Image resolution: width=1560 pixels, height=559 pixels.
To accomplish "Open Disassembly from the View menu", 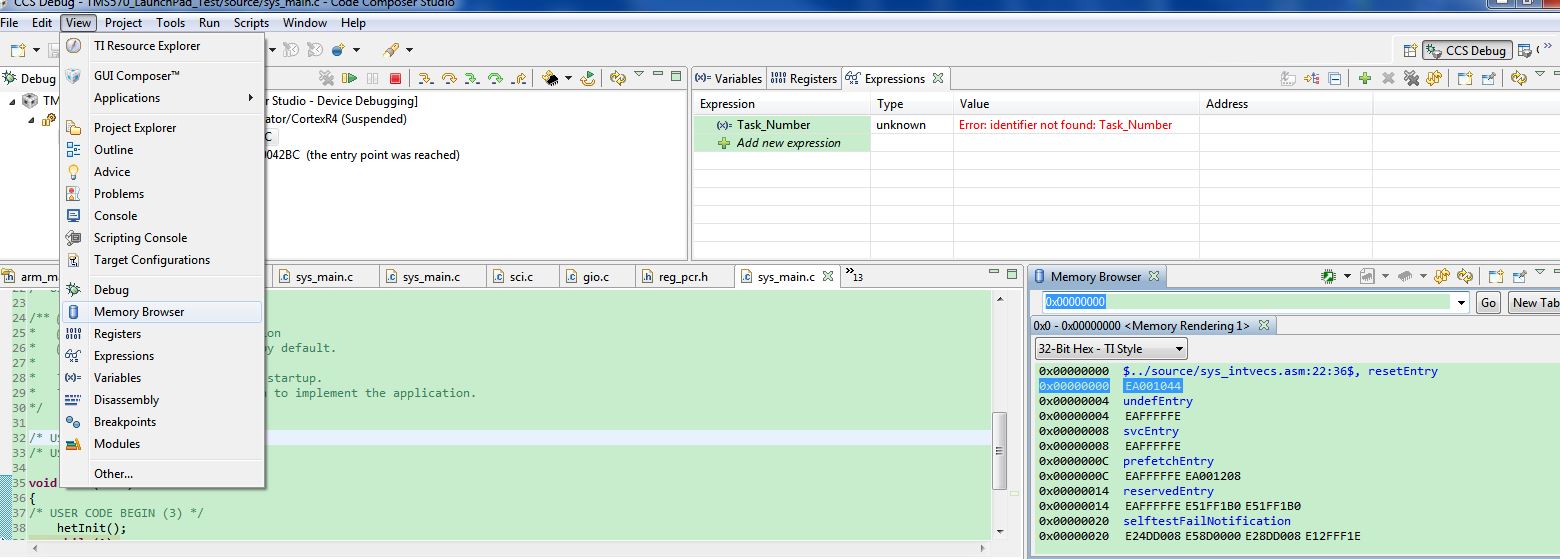I will (x=162, y=400).
